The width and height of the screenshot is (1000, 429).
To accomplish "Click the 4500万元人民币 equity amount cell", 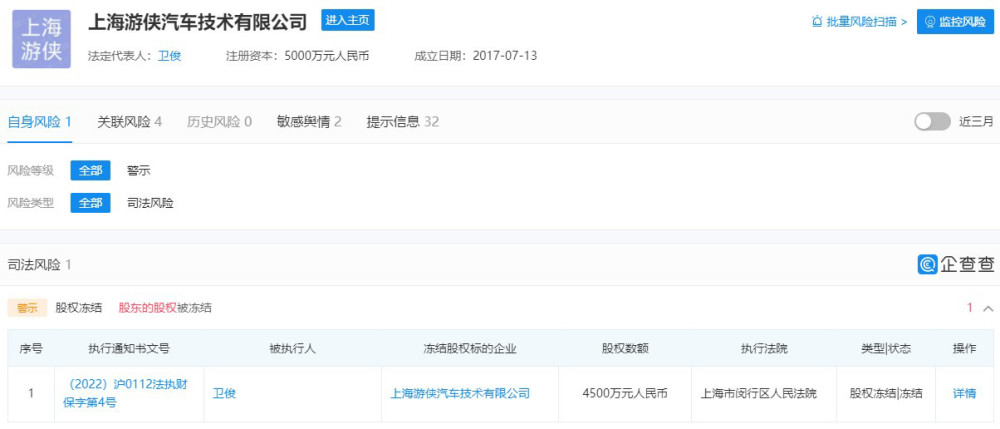I will [x=625, y=393].
